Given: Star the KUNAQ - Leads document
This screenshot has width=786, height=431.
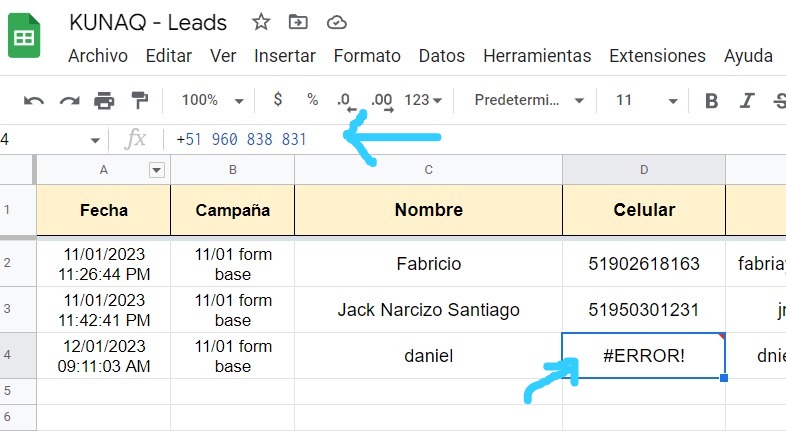Looking at the screenshot, I should pos(261,22).
